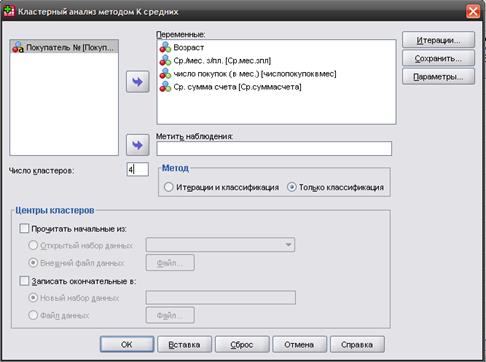Click the icon beside Возраст variable

click(165, 47)
